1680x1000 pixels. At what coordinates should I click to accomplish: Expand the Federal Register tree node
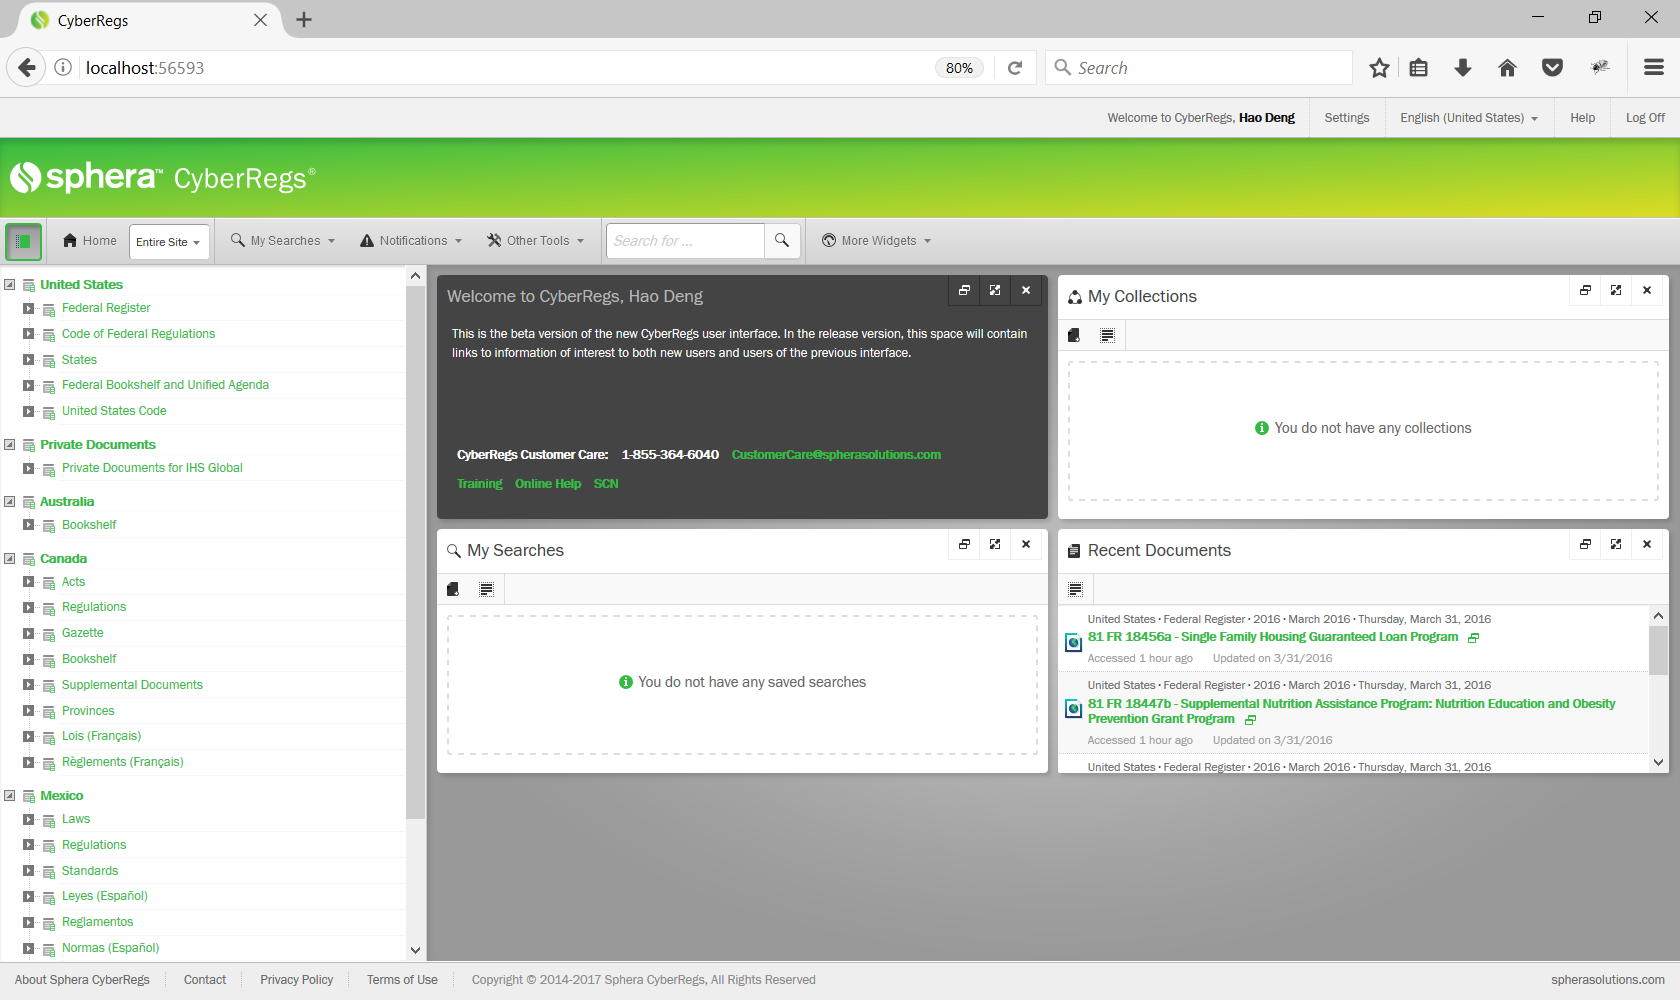28,308
